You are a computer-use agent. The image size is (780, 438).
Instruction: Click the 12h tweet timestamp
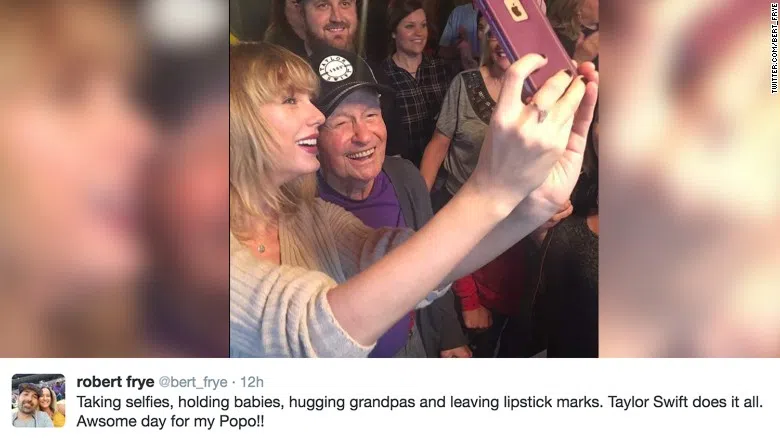coord(252,382)
